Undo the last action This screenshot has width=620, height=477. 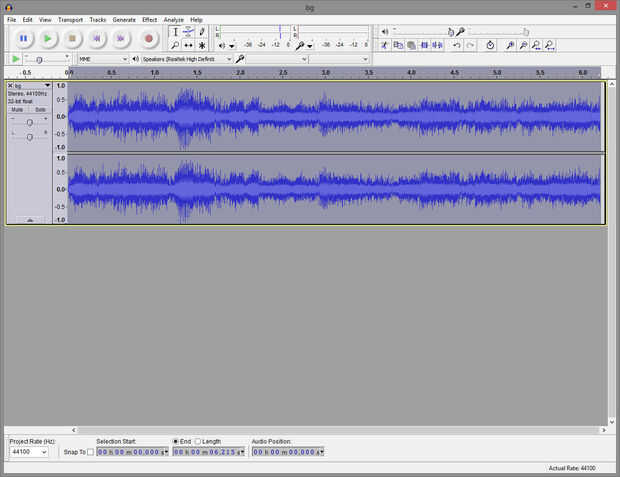coord(457,45)
